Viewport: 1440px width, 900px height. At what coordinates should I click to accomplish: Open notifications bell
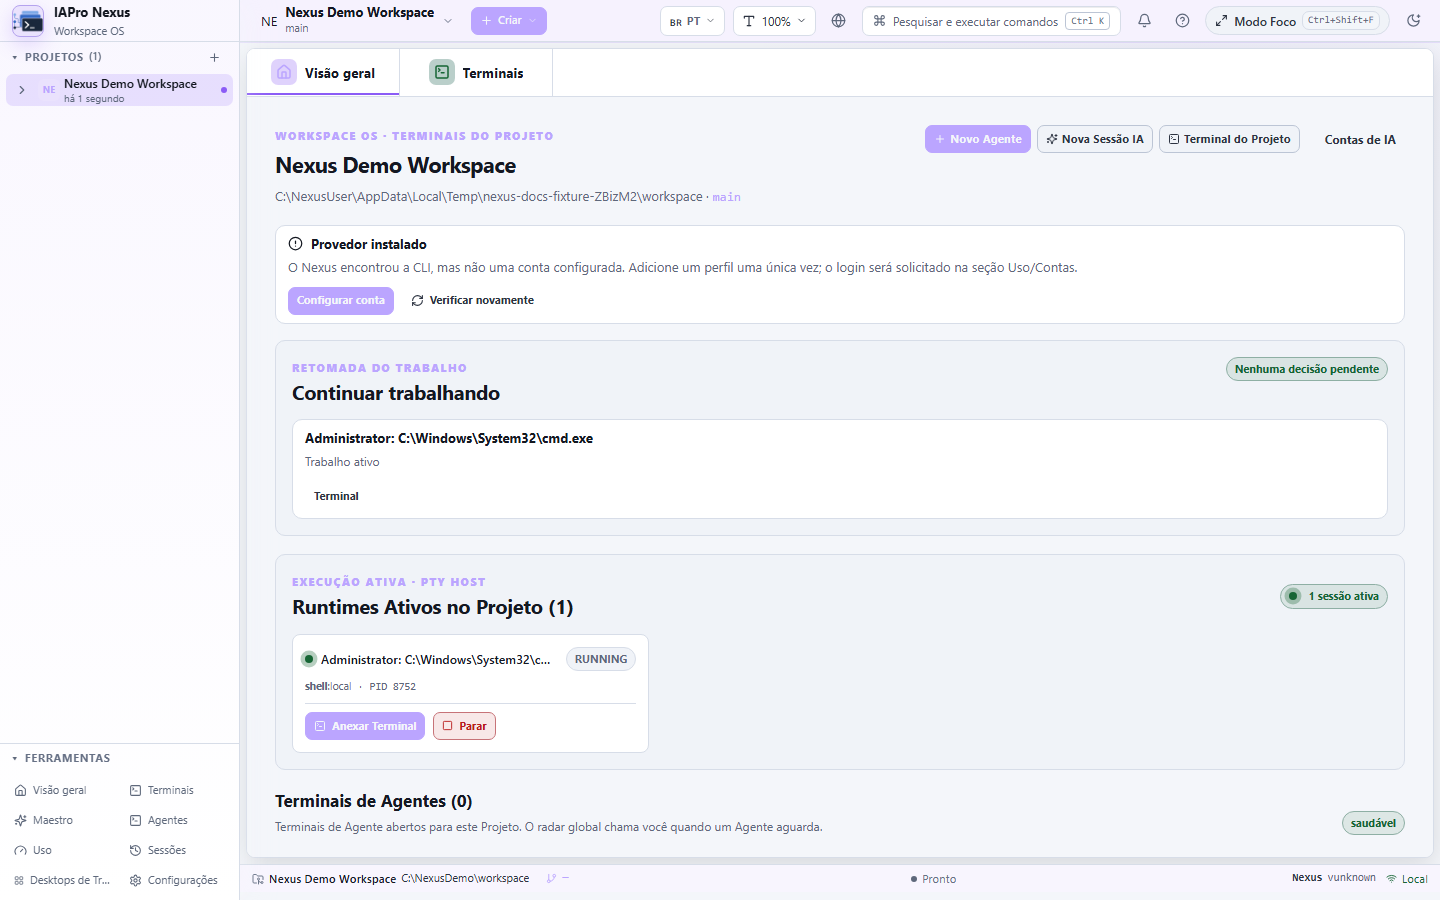1144,21
